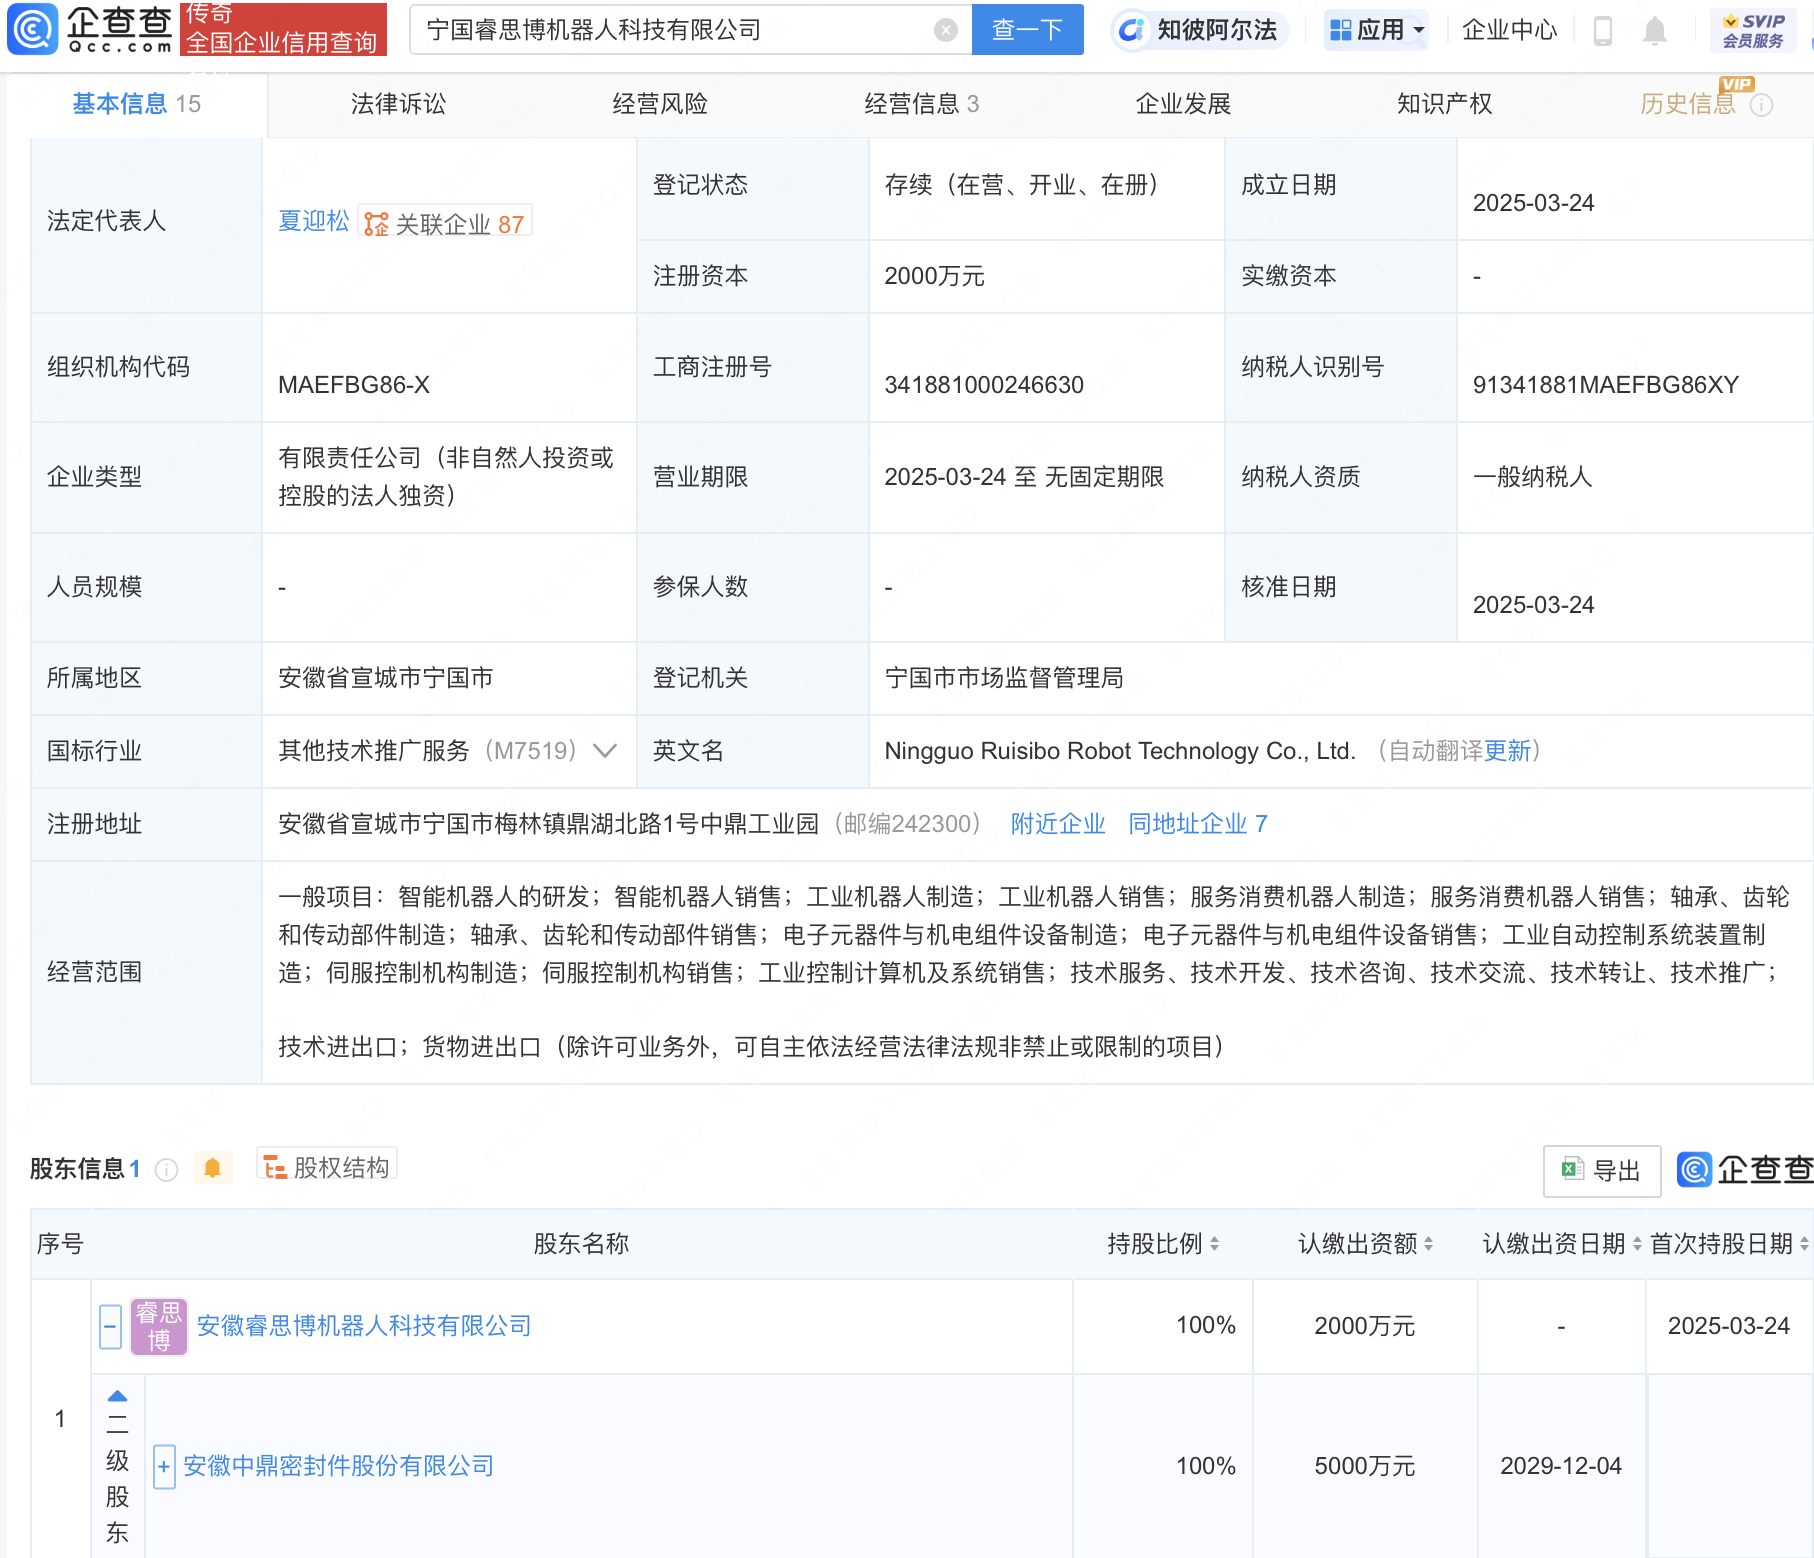The image size is (1814, 1558).
Task: Click the info icon beside 历史信息
Action: (x=1762, y=105)
